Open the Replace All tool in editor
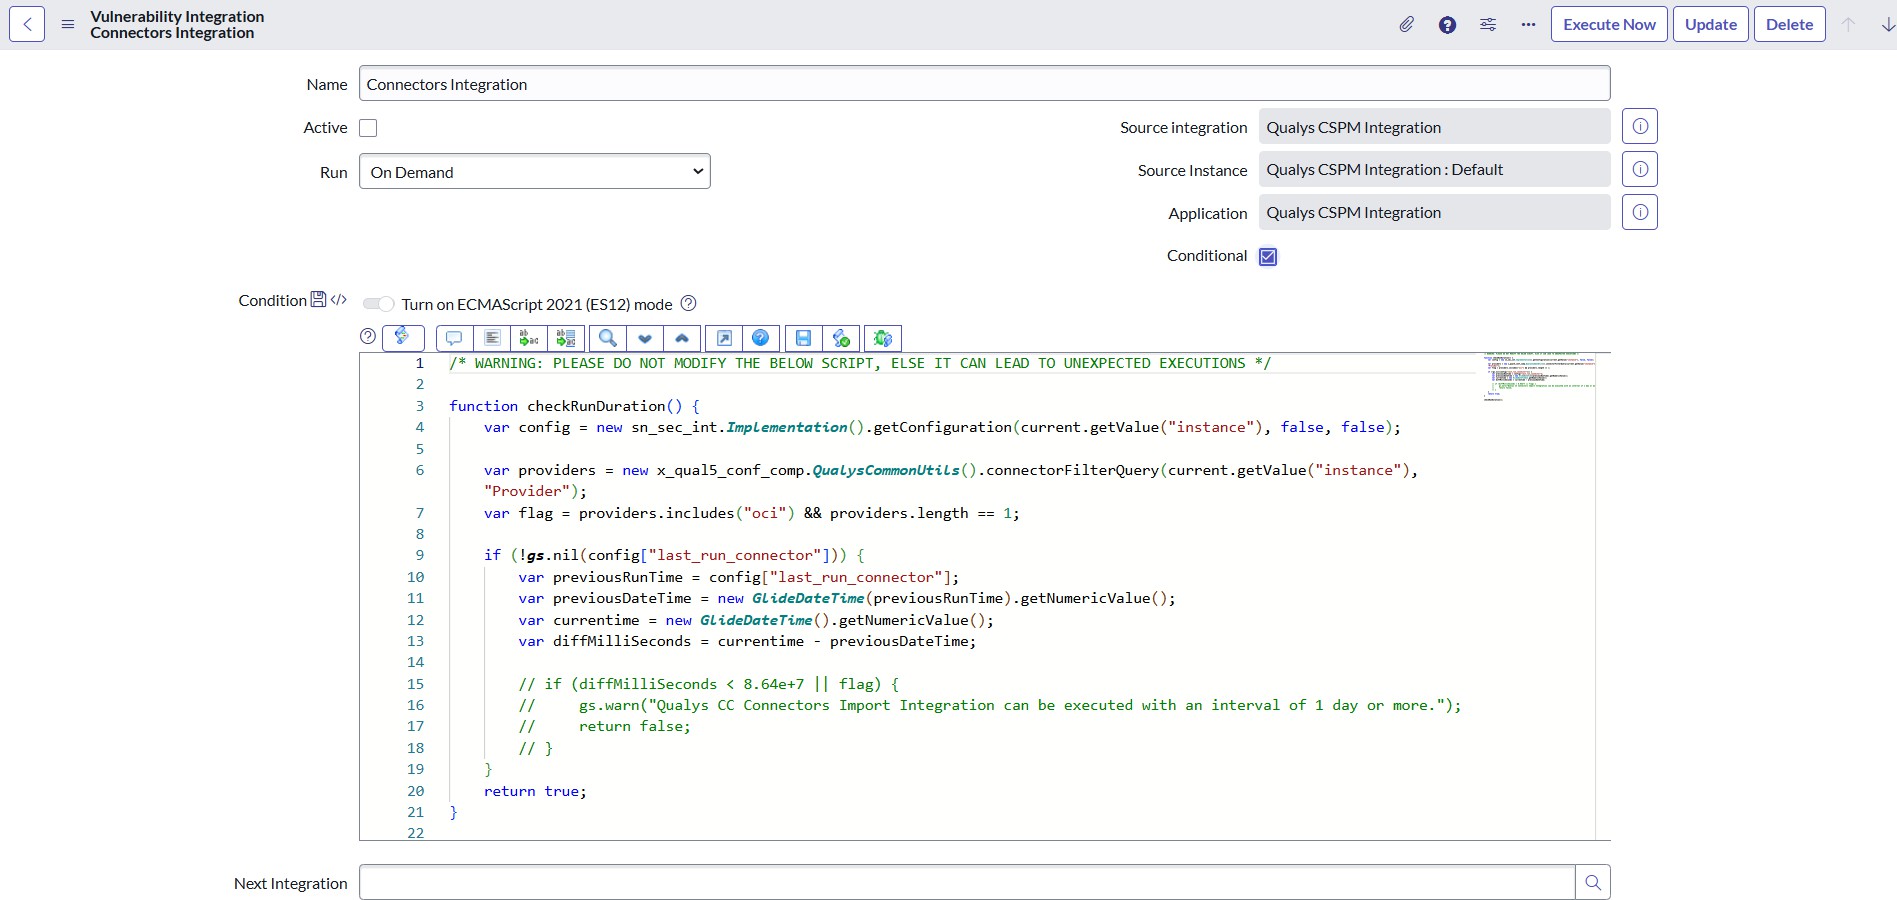Image resolution: width=1897 pixels, height=900 pixels. tap(566, 338)
